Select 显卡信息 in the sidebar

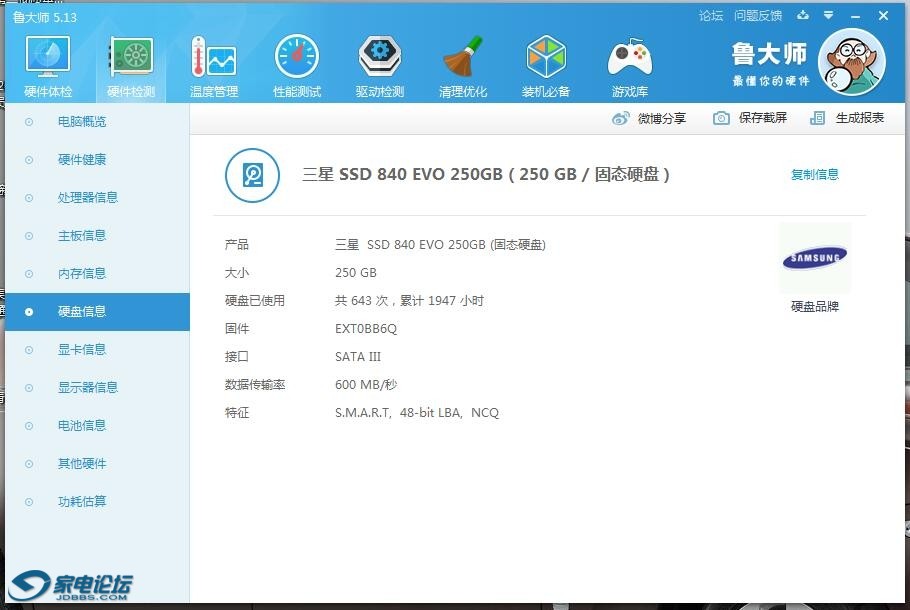pos(98,350)
